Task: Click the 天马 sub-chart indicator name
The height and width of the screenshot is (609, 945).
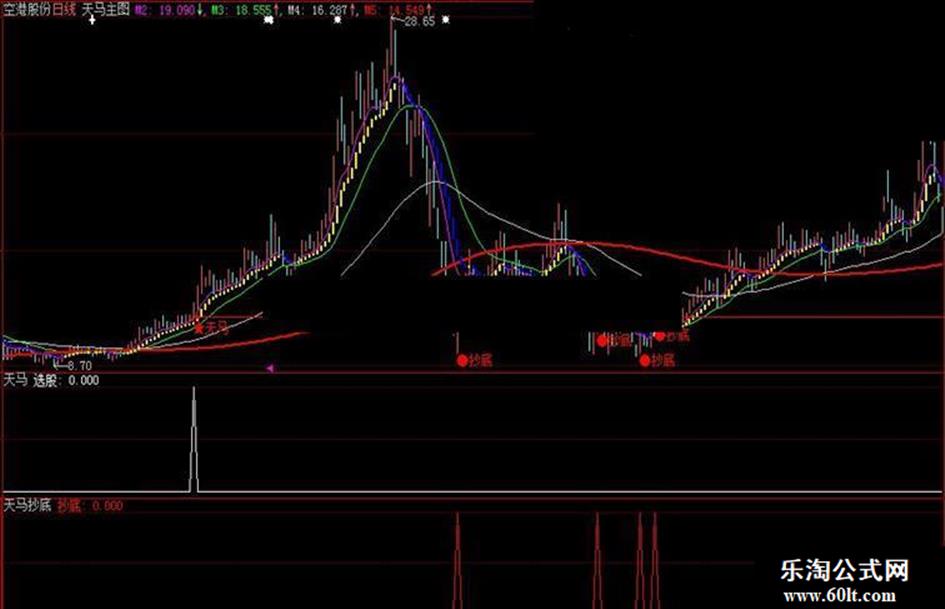Action: point(16,380)
